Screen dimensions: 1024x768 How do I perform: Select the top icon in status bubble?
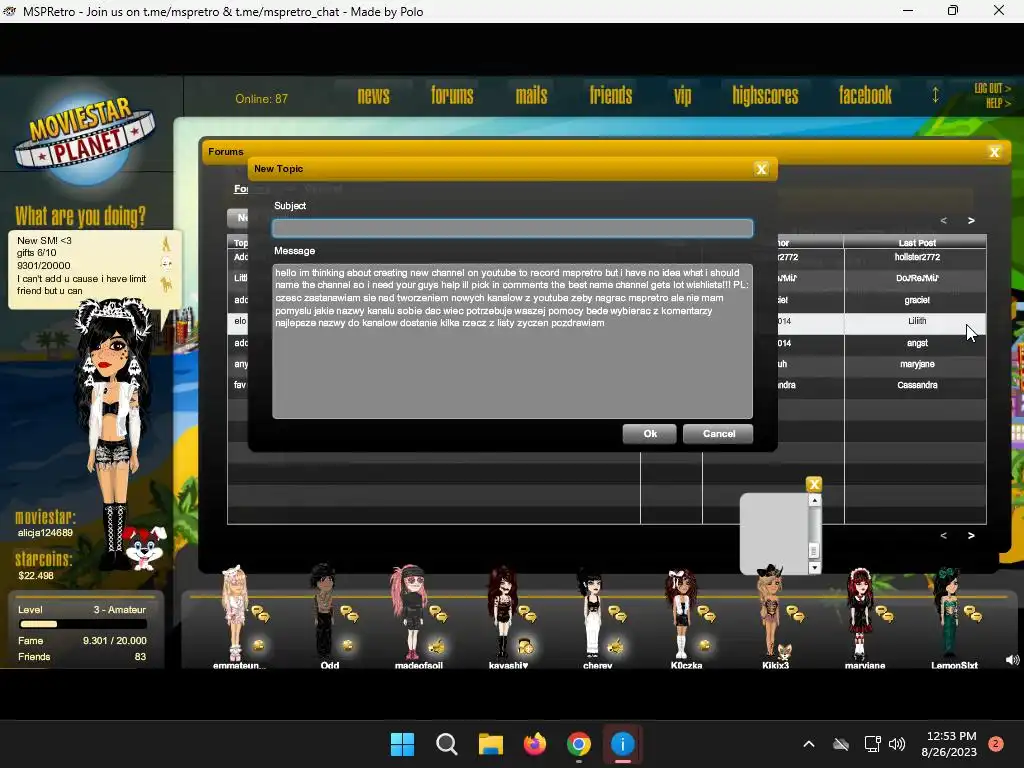pos(166,244)
